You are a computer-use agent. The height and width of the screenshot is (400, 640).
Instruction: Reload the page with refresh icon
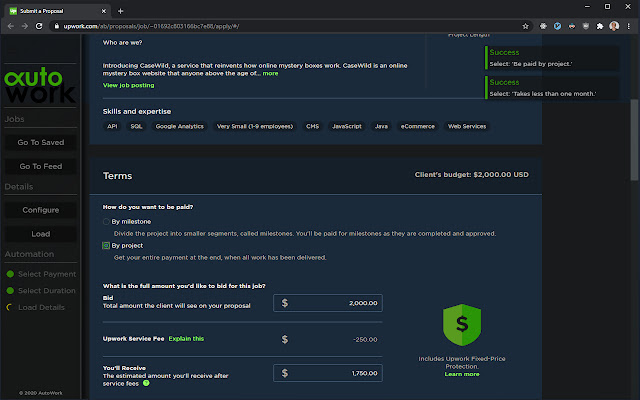click(39, 26)
